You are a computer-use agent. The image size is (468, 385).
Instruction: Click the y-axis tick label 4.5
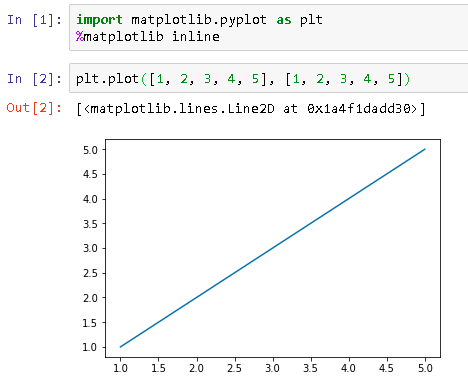[90, 174]
